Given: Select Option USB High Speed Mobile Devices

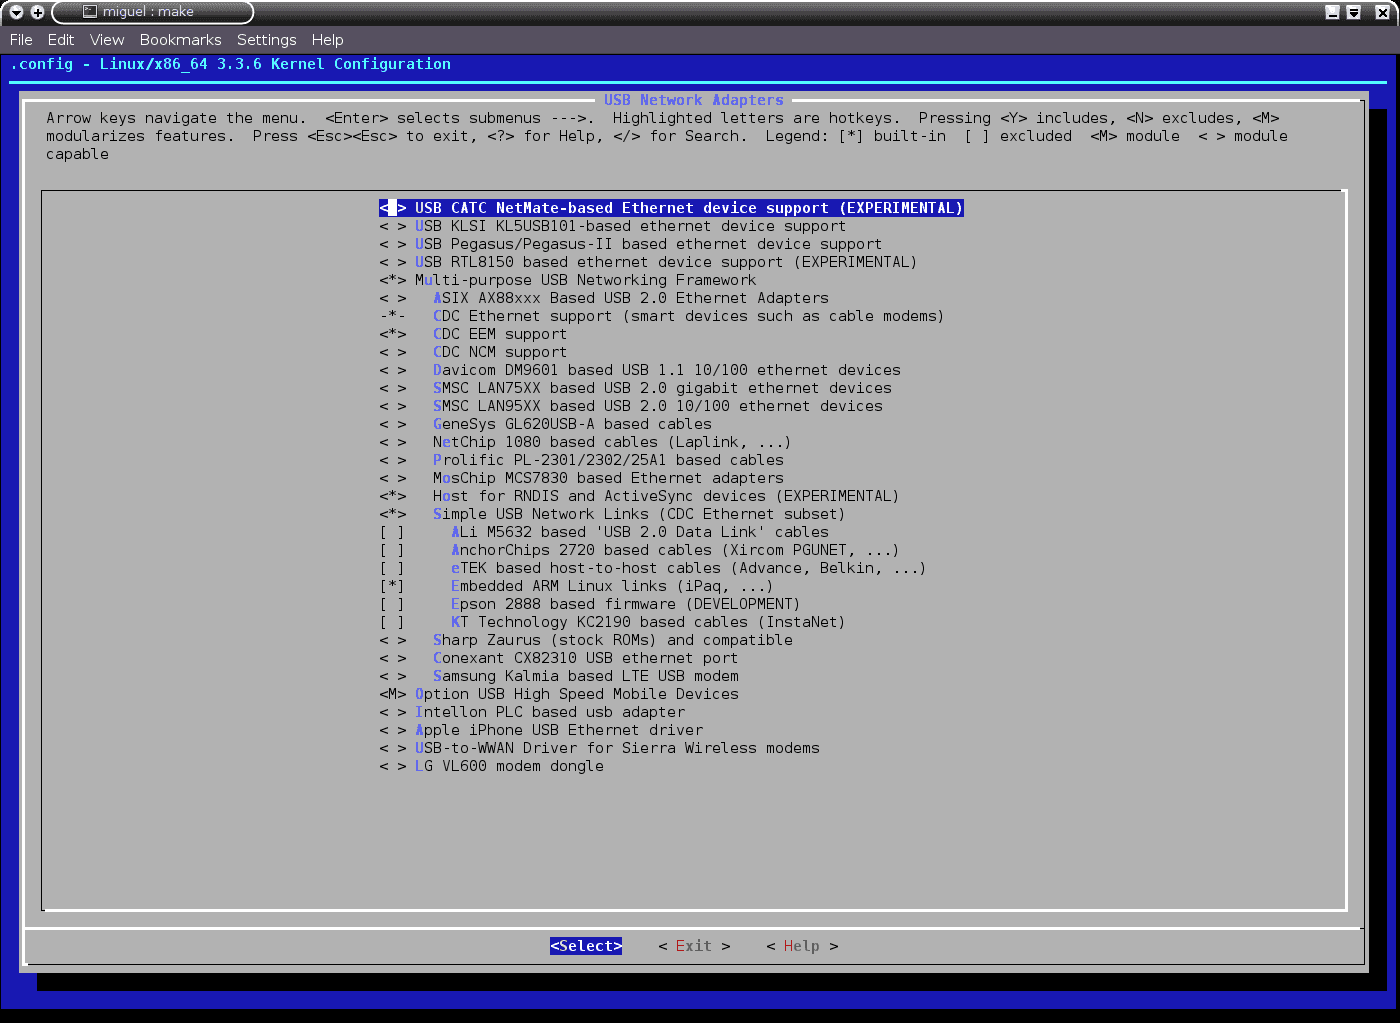Looking at the screenshot, I should tap(559, 694).
